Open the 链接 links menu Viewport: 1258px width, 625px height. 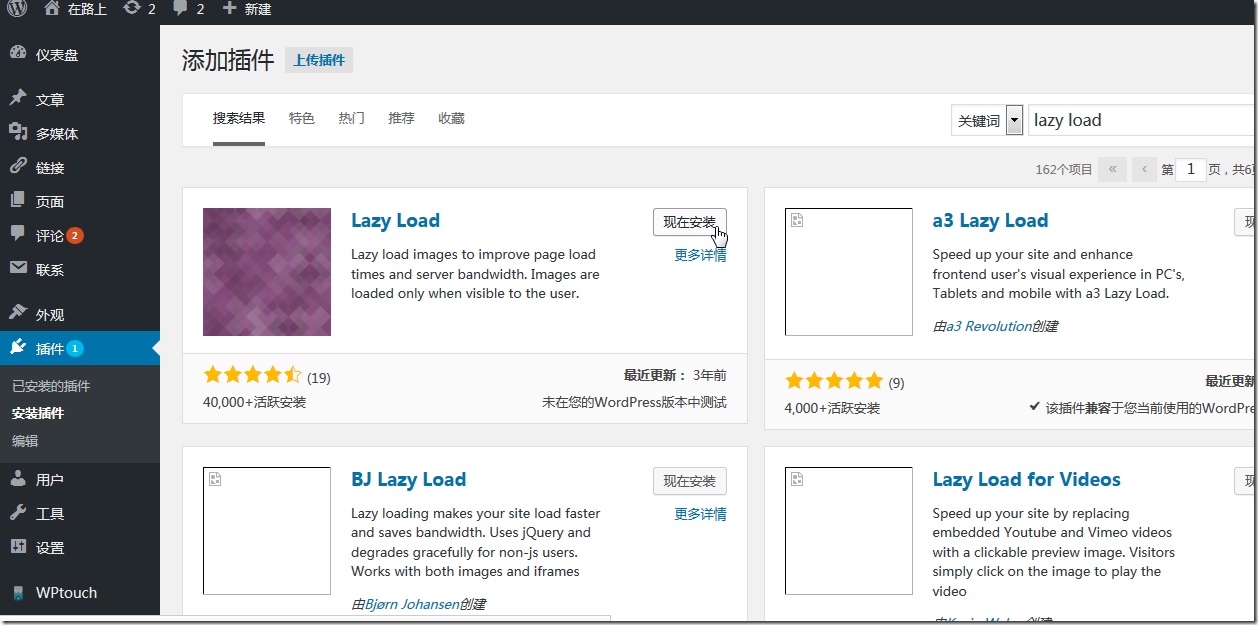click(x=50, y=168)
